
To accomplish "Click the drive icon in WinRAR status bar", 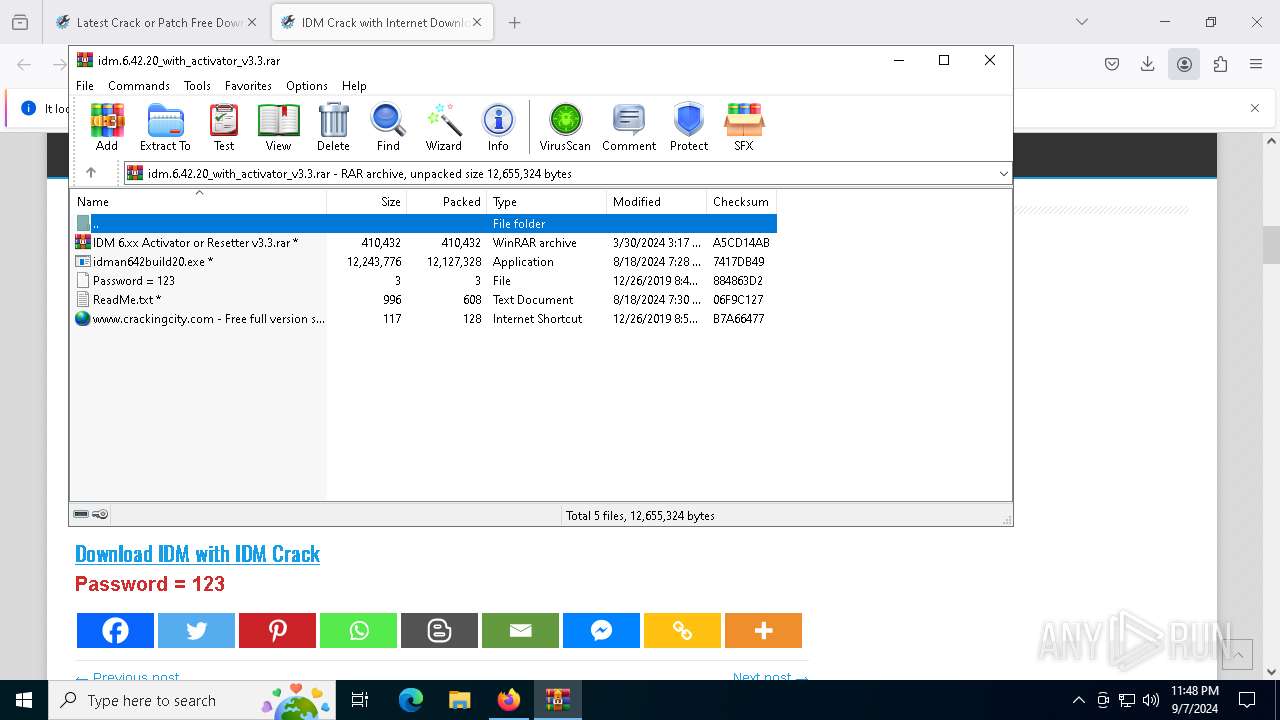I will point(81,514).
